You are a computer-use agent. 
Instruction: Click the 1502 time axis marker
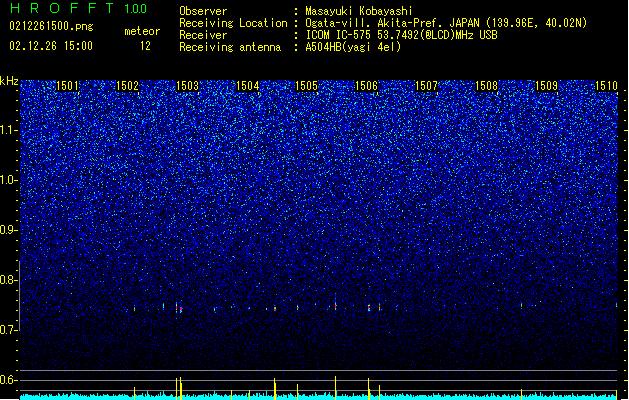pos(127,86)
